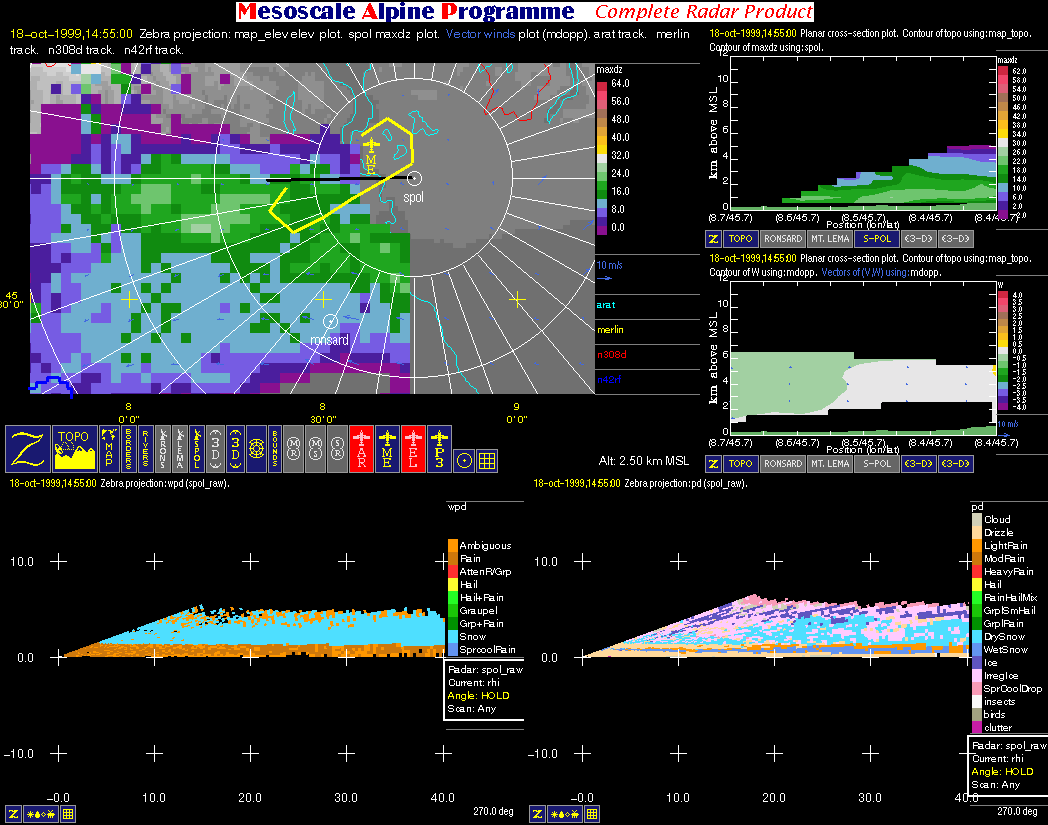Screen dimensions: 1048x825
Task: Toggle the RIVERS overlay
Action: tap(146, 449)
